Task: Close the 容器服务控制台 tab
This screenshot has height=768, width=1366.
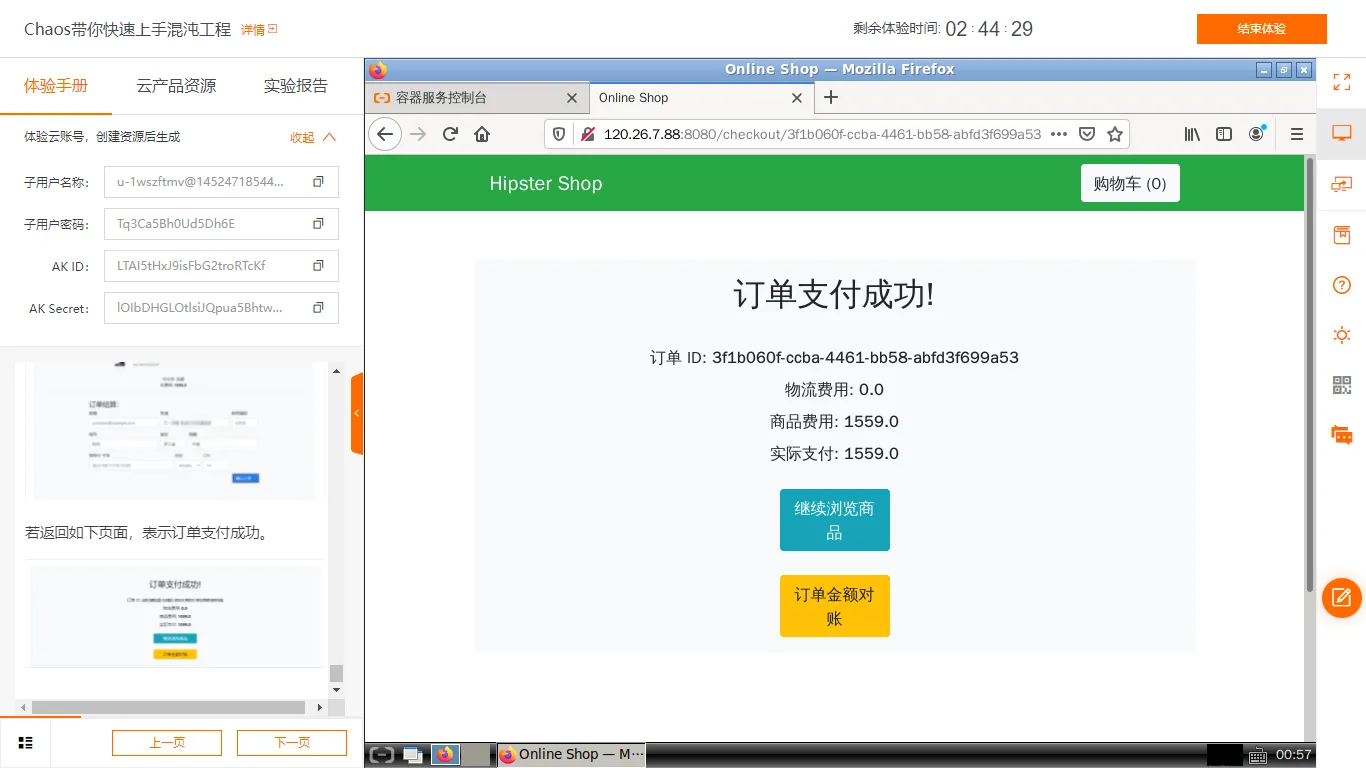Action: tap(572, 98)
